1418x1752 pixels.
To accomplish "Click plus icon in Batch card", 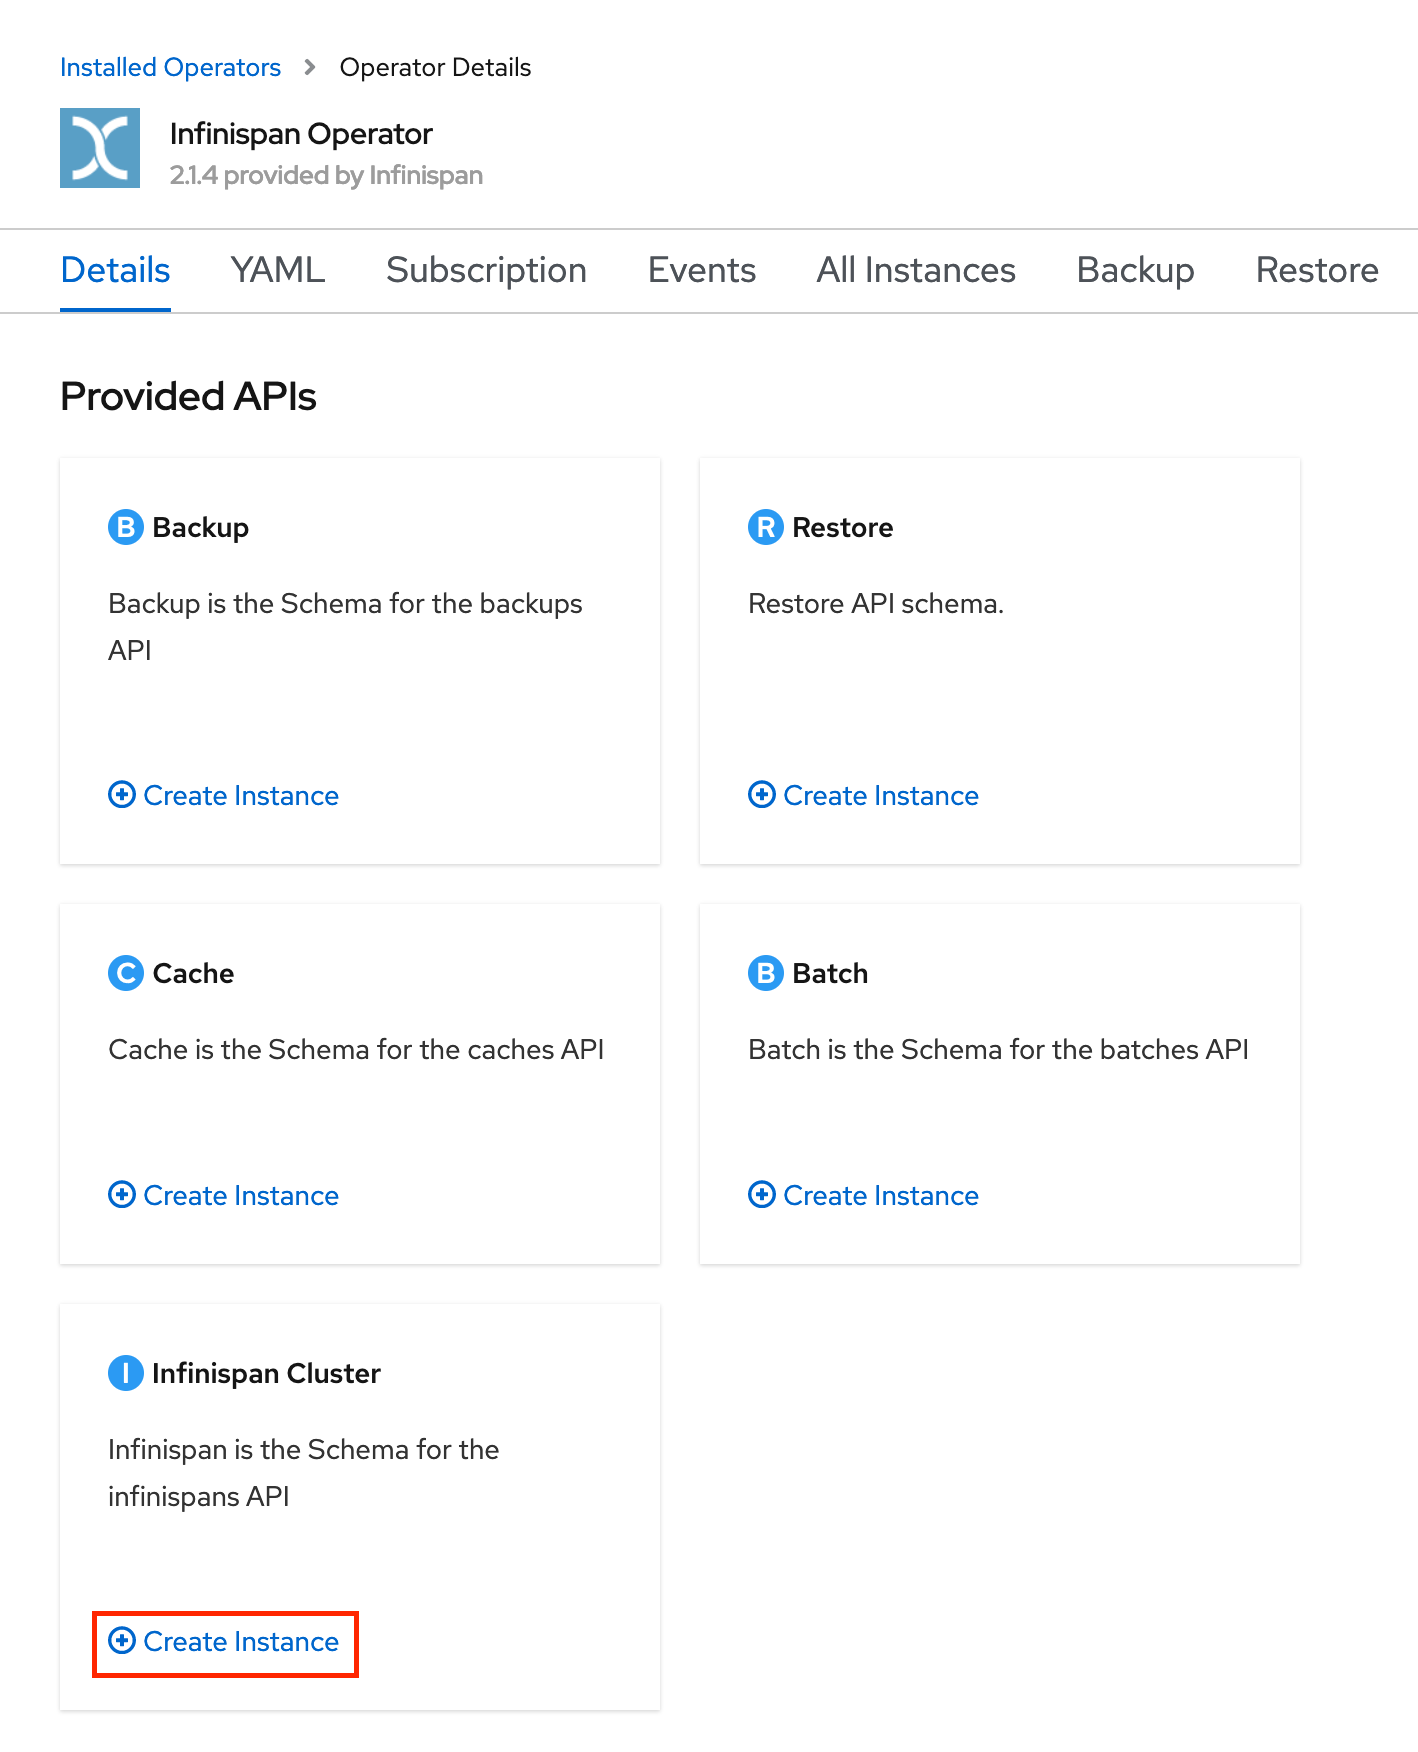I will coord(762,1195).
